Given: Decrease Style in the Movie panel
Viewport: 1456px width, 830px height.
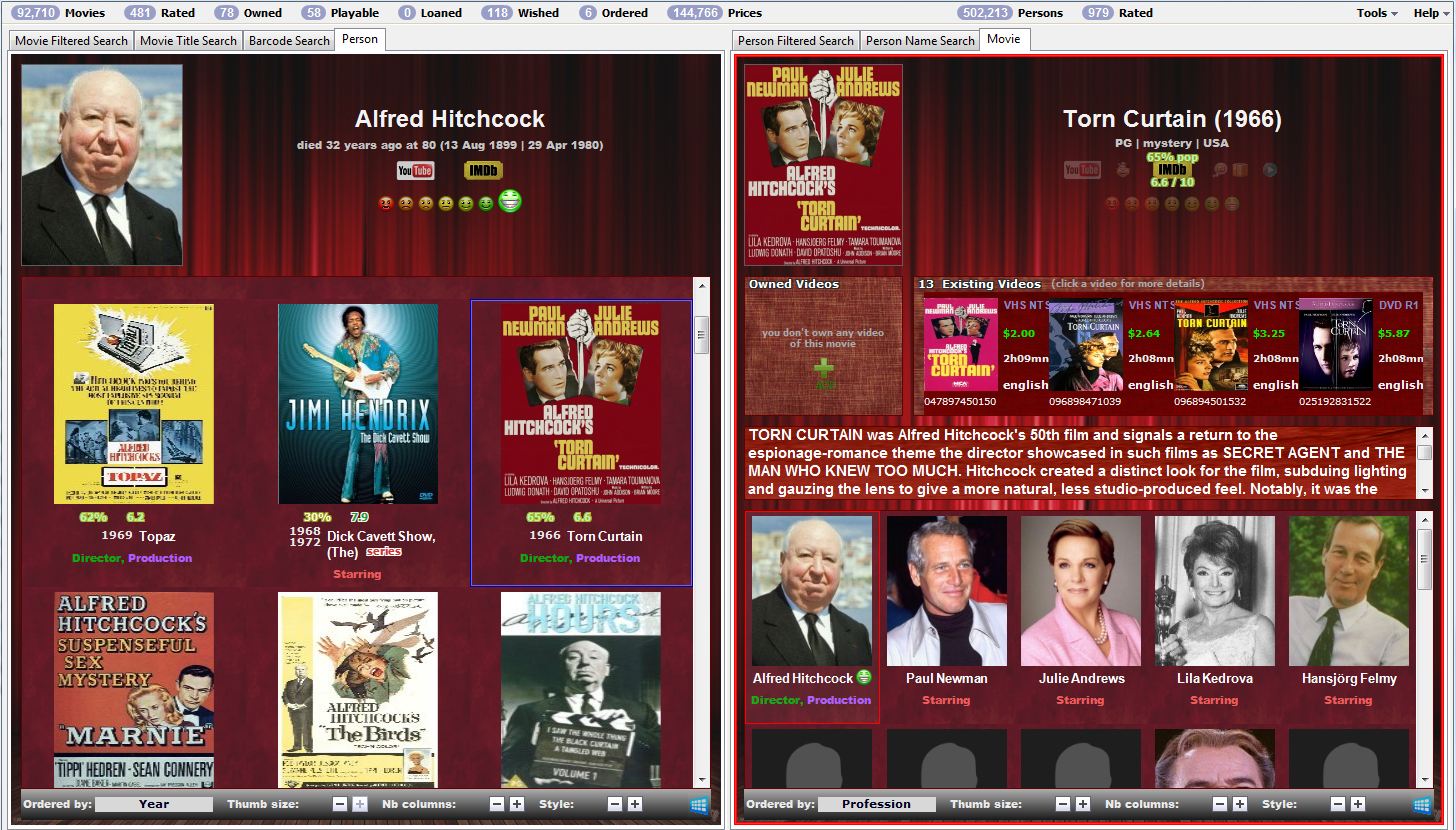Looking at the screenshot, I should point(1337,804).
